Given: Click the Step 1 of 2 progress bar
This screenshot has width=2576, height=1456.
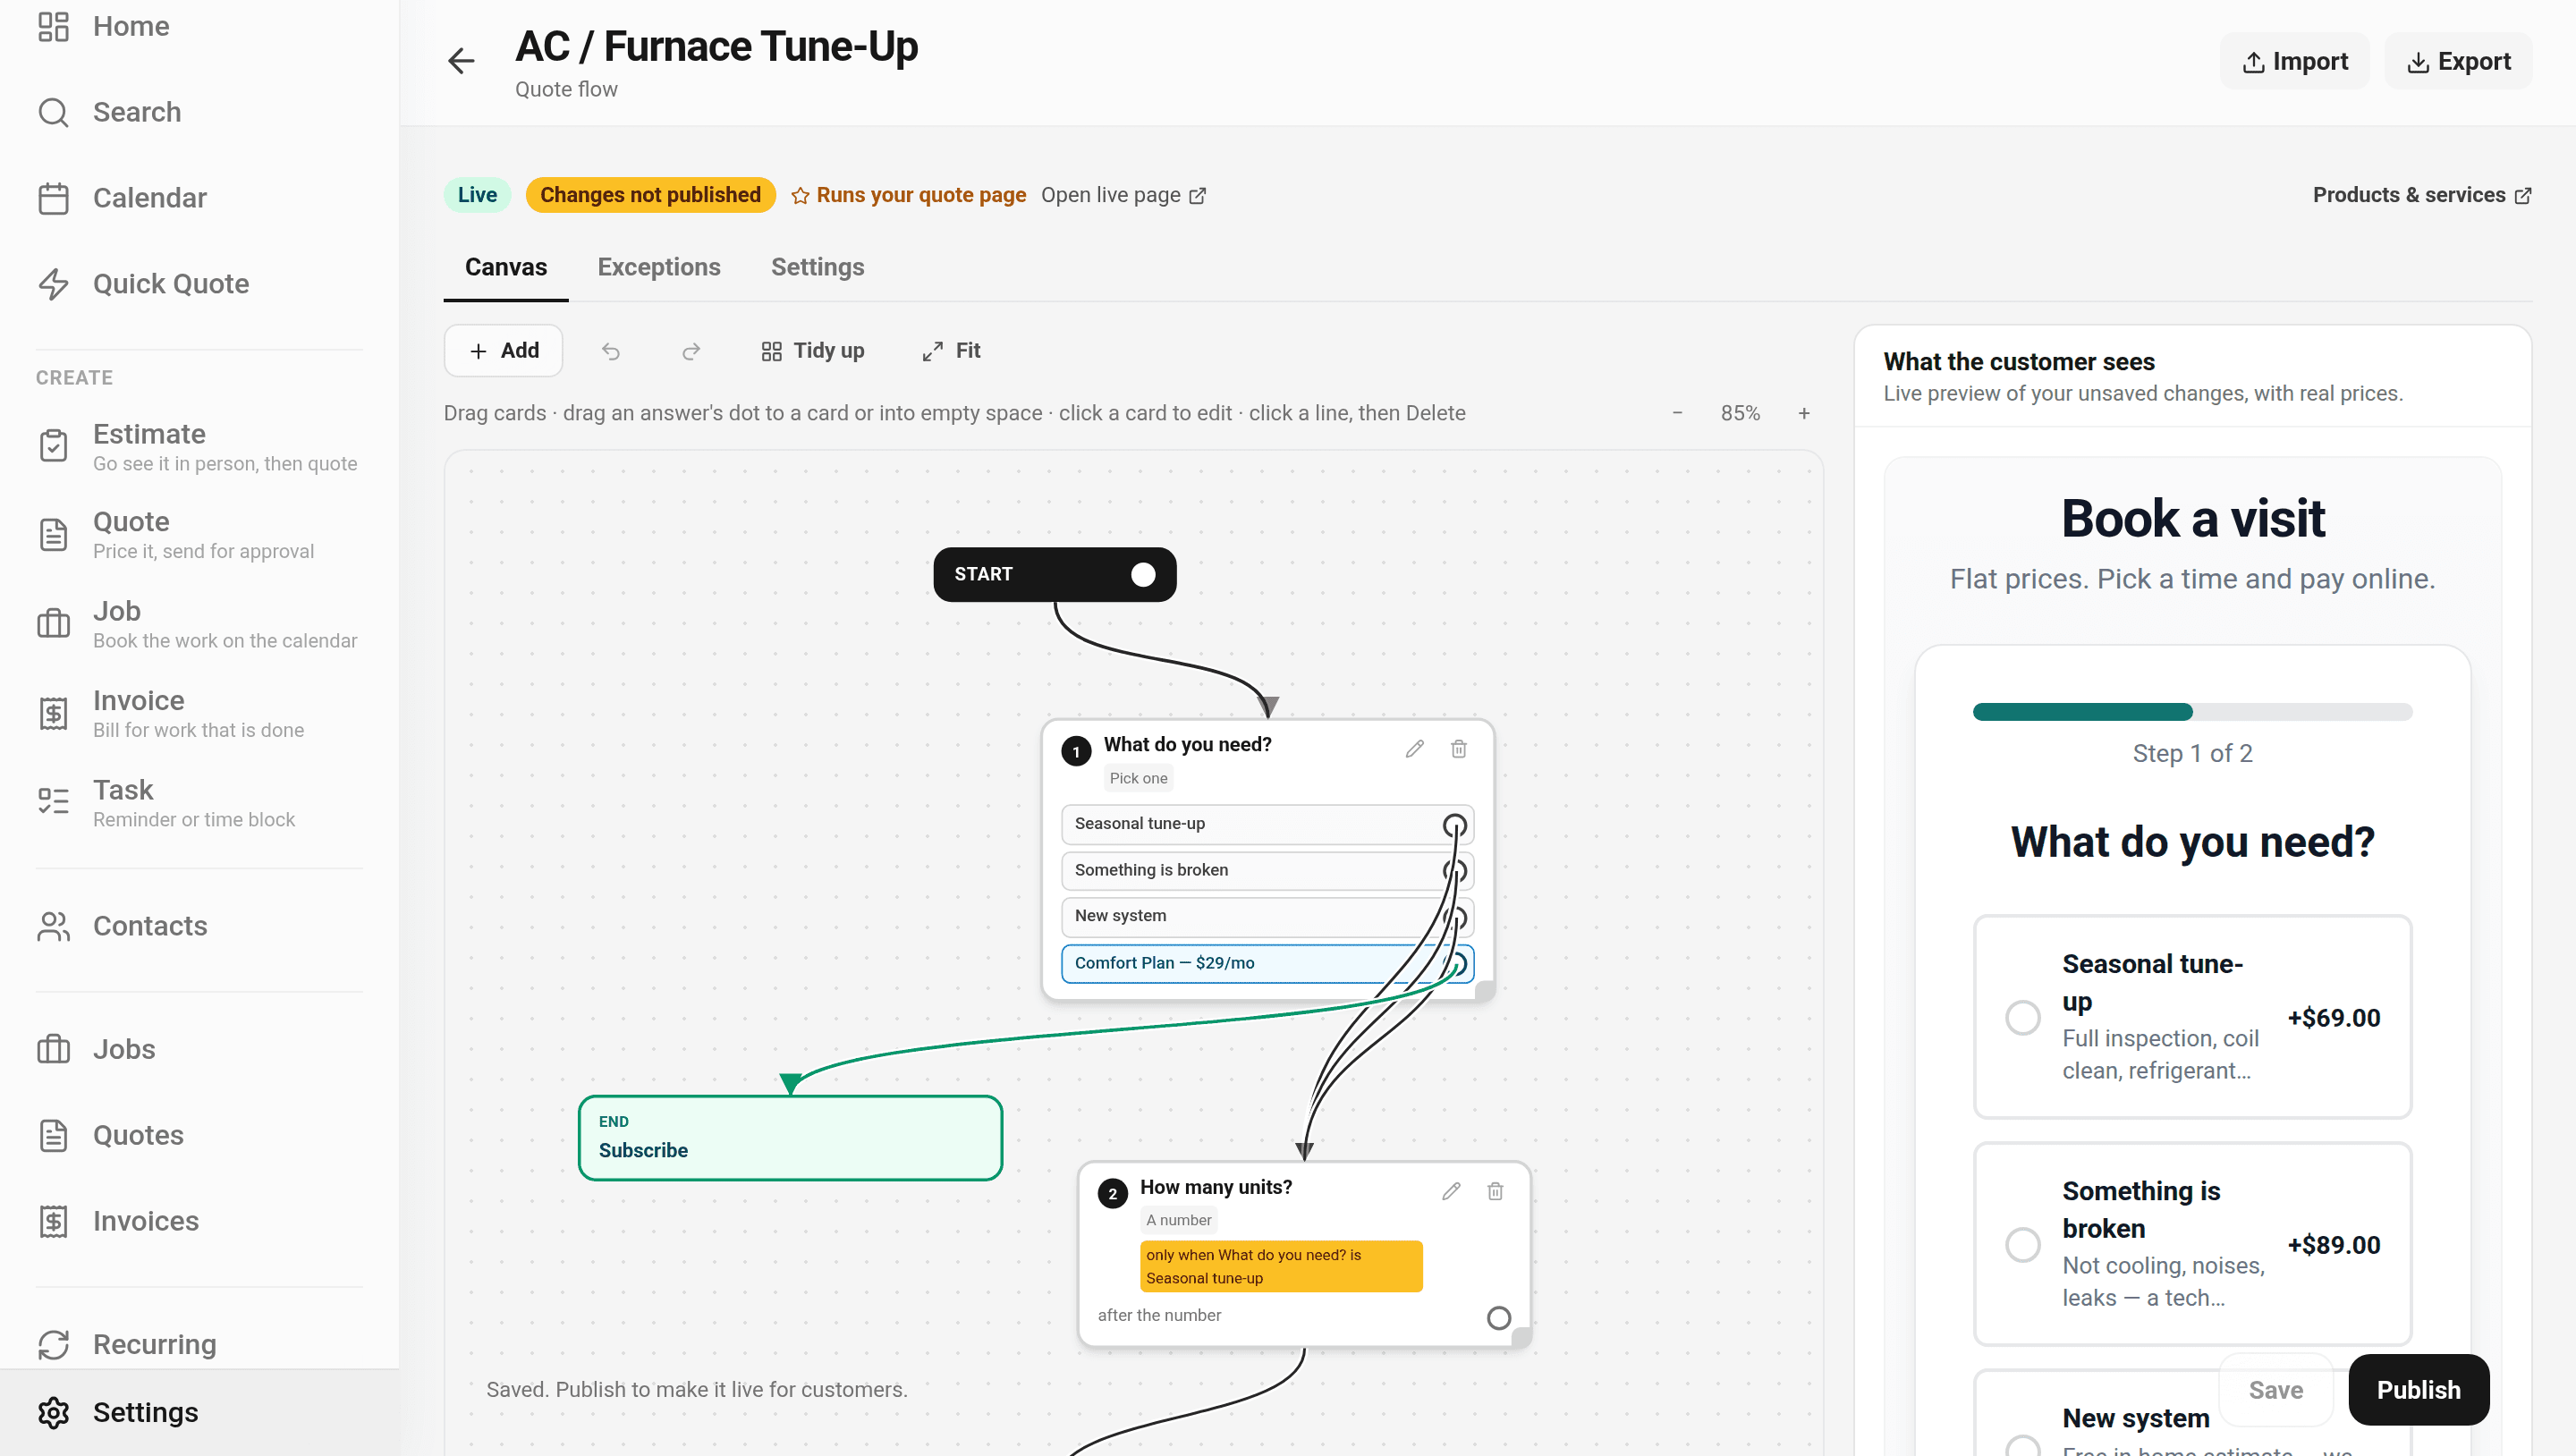Looking at the screenshot, I should 2192,712.
